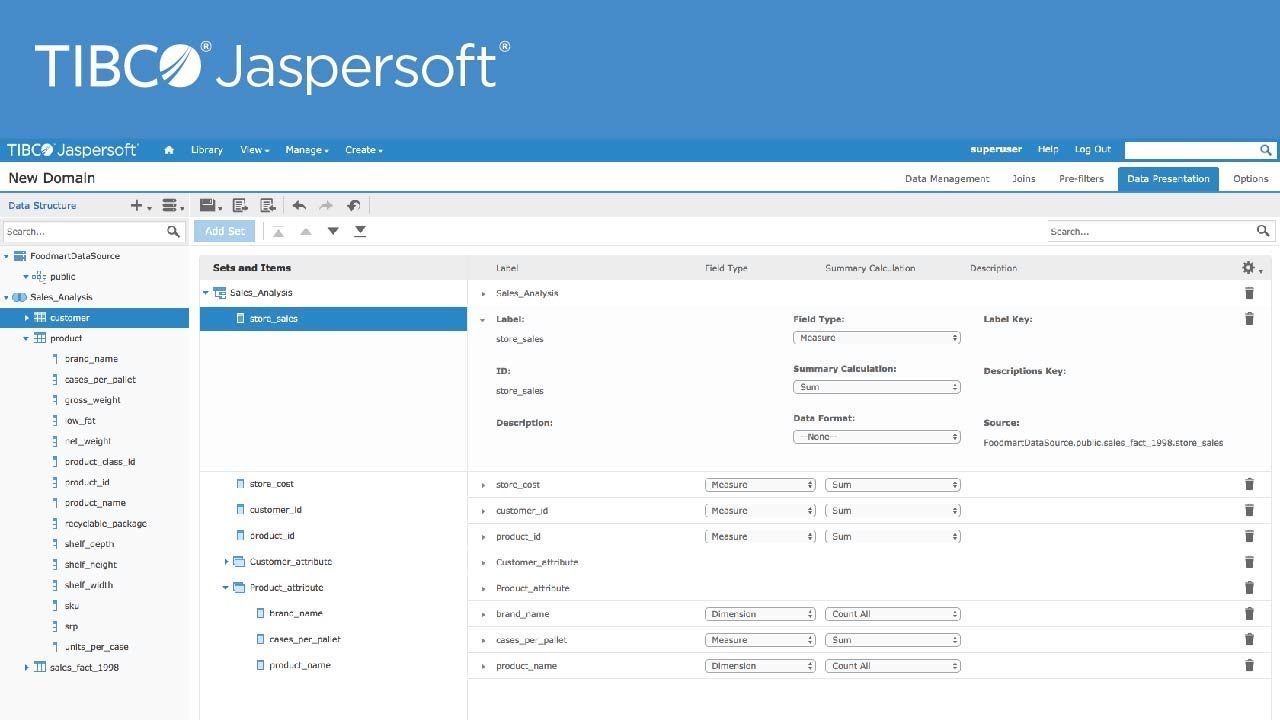Click the Log Out link

click(1093, 149)
